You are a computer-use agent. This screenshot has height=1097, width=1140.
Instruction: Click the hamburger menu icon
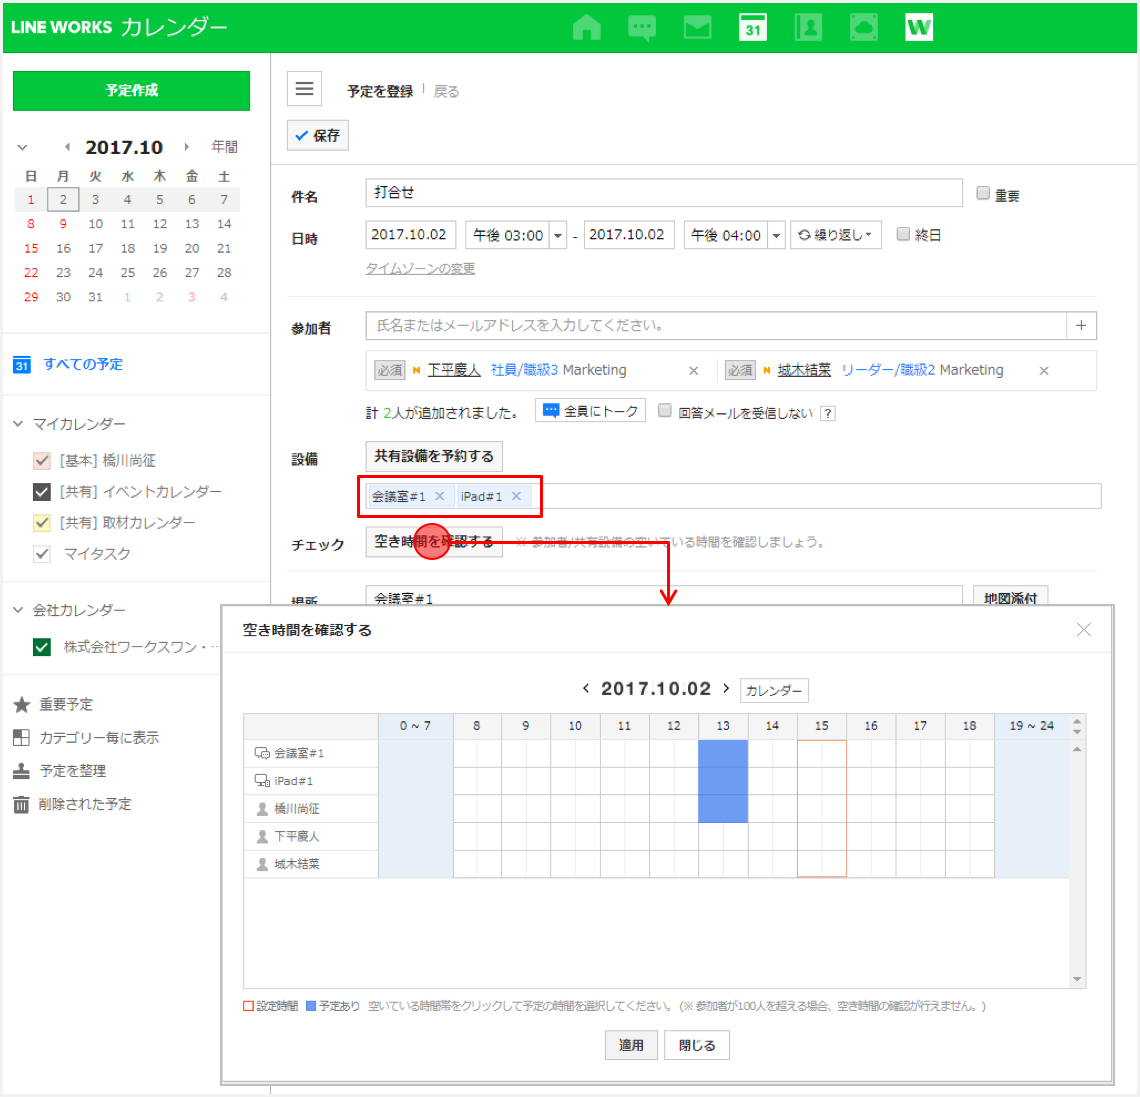click(x=305, y=89)
